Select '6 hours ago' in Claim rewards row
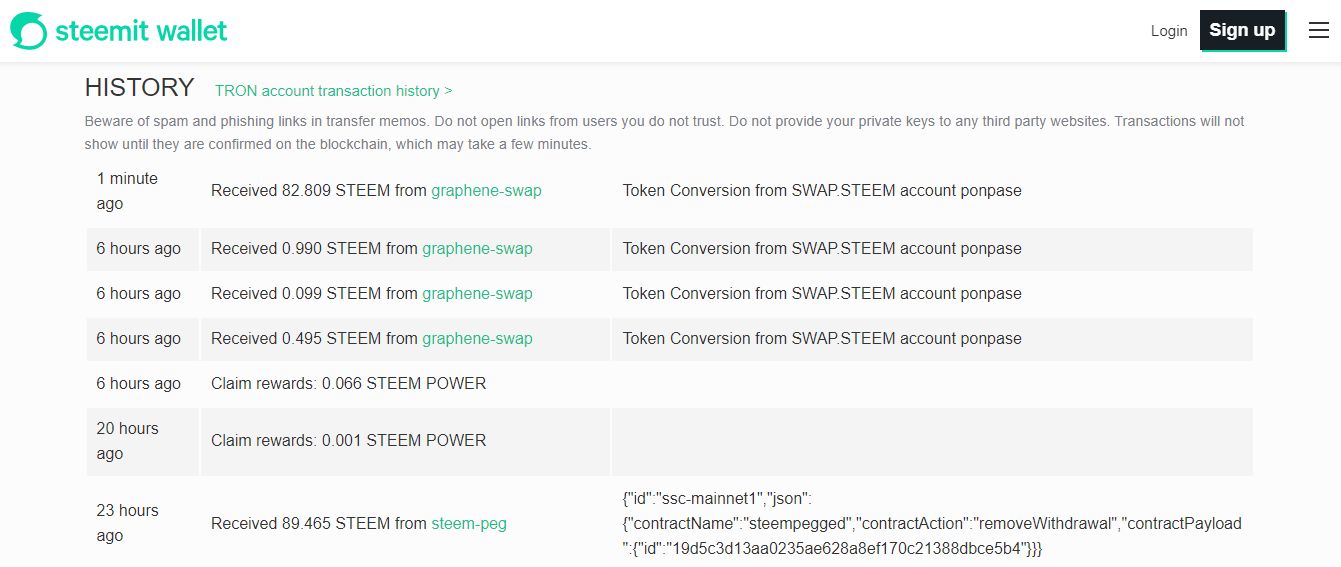The width and height of the screenshot is (1341, 567). (139, 383)
